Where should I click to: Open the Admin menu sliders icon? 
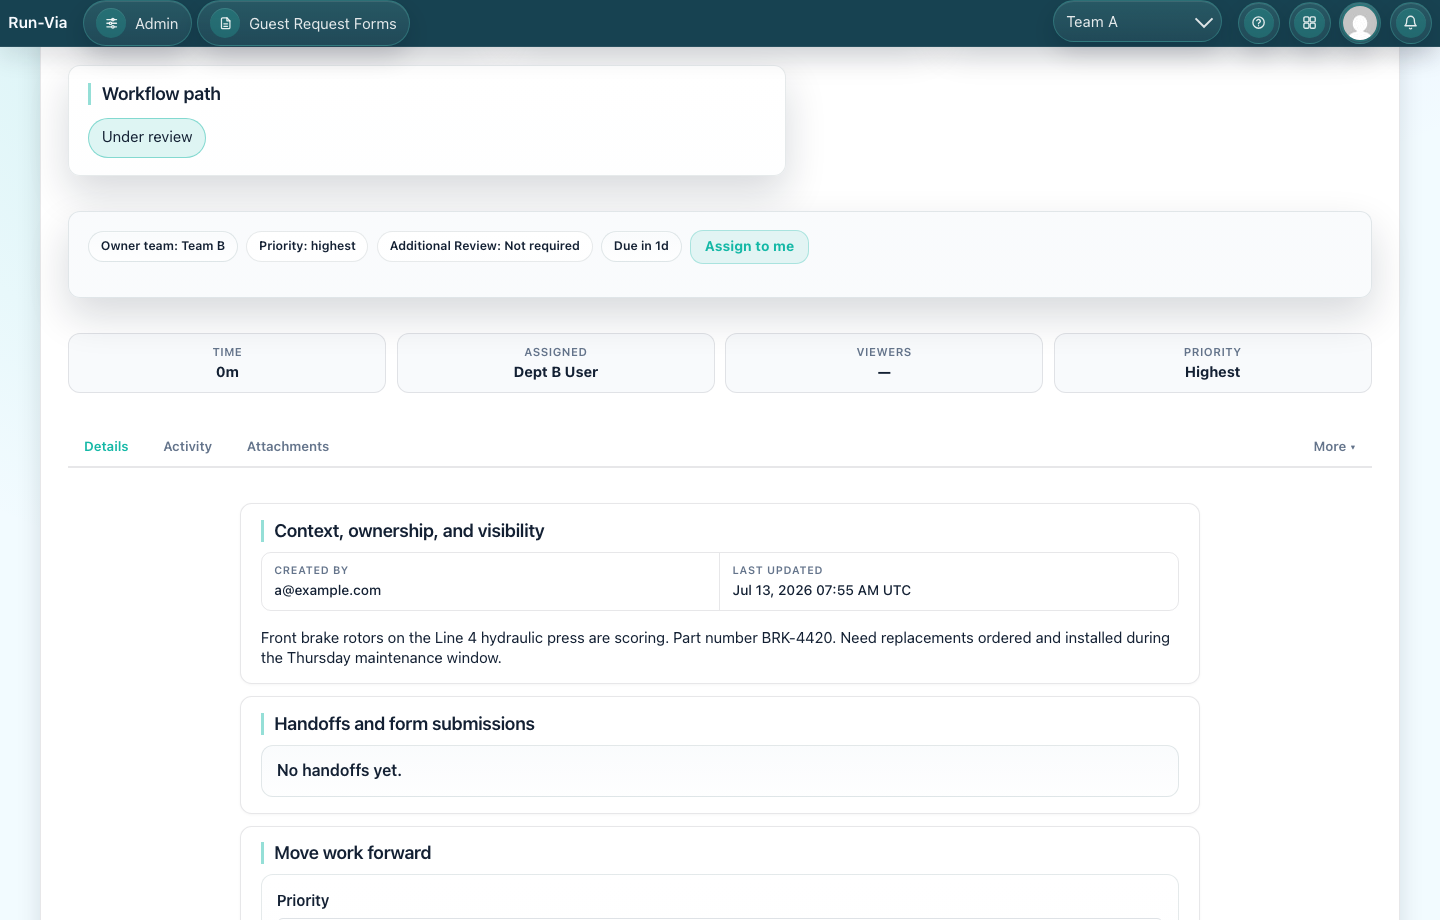pos(112,23)
